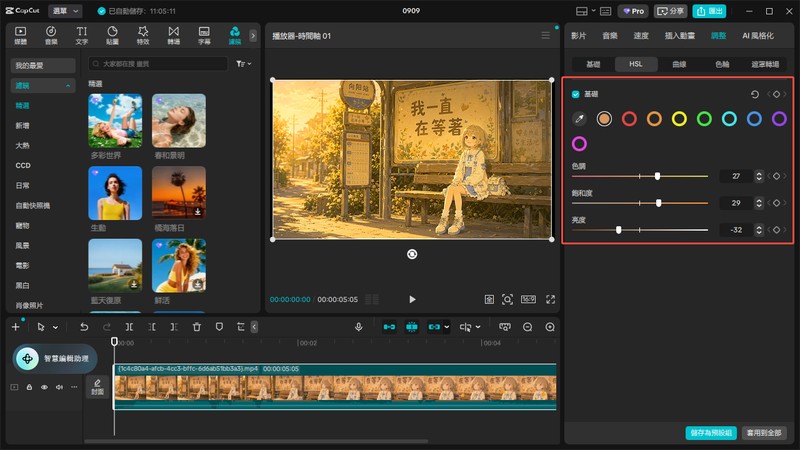
Task: Collapse the filters category list
Action: tap(68, 86)
